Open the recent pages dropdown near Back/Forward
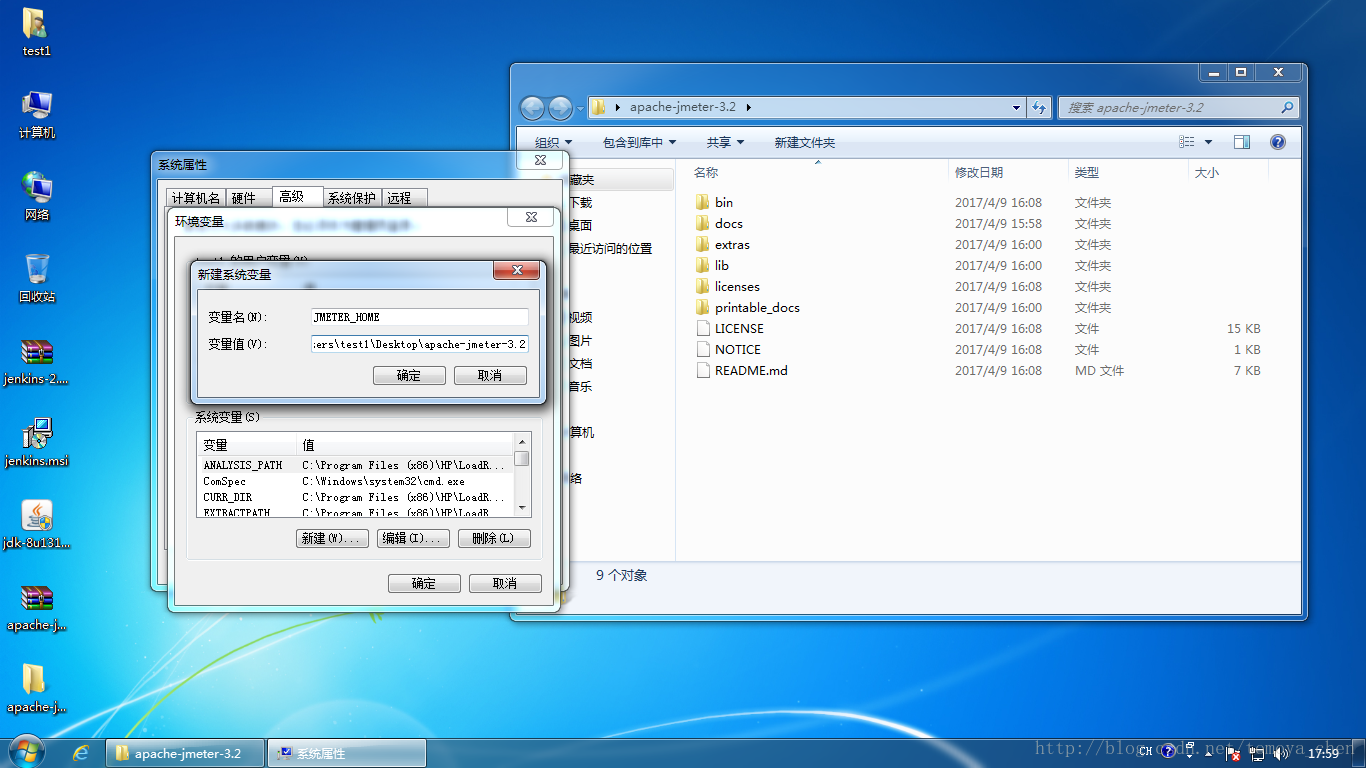 (581, 107)
